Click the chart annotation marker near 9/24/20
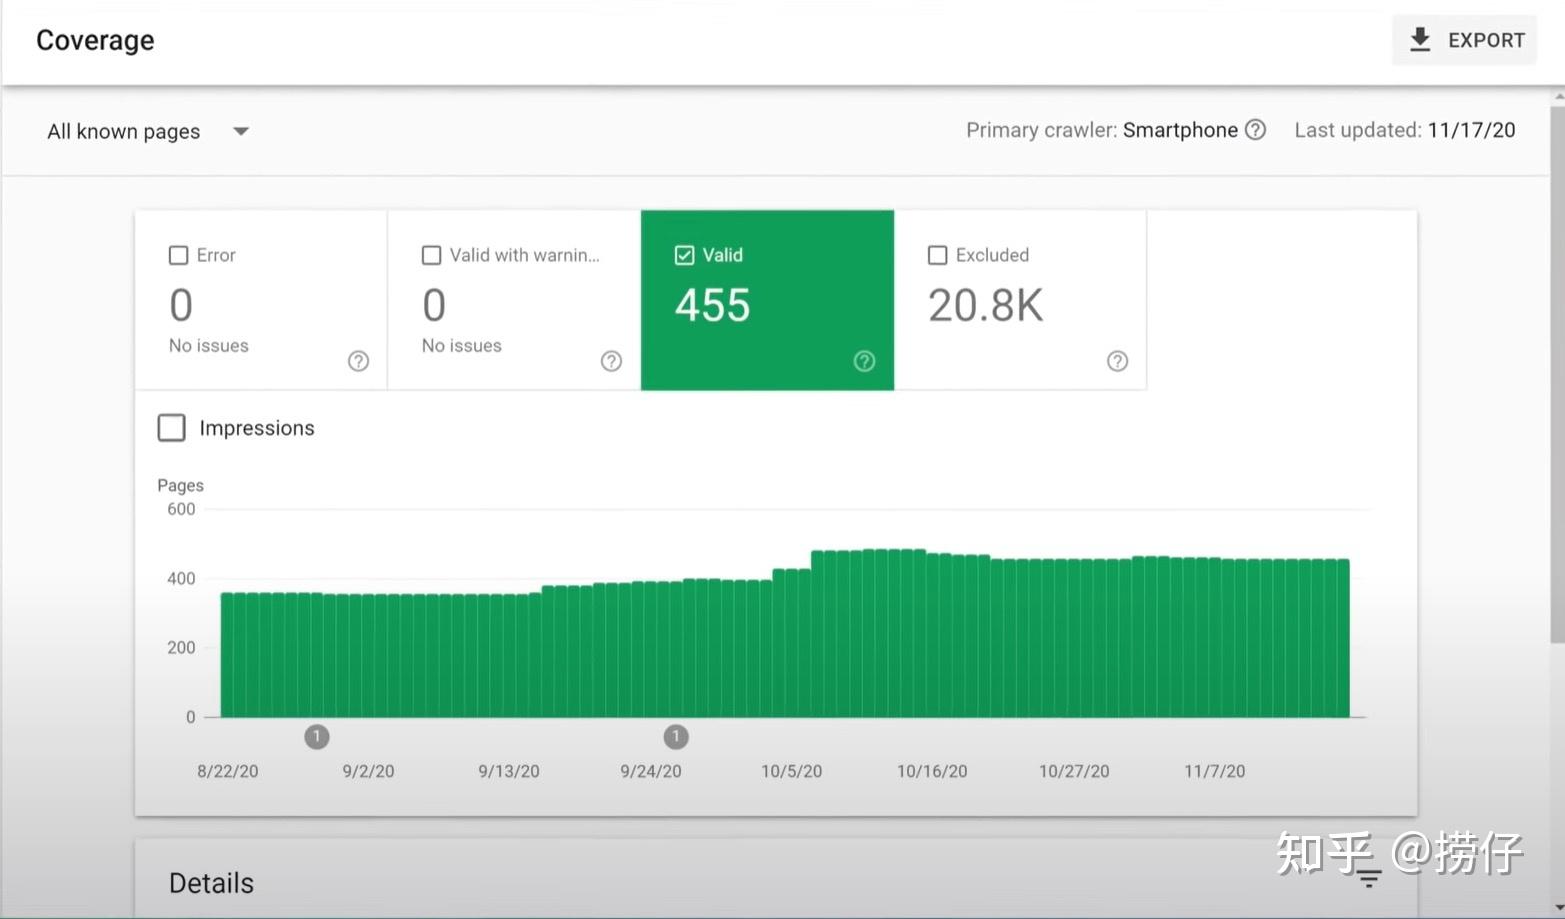 [676, 737]
